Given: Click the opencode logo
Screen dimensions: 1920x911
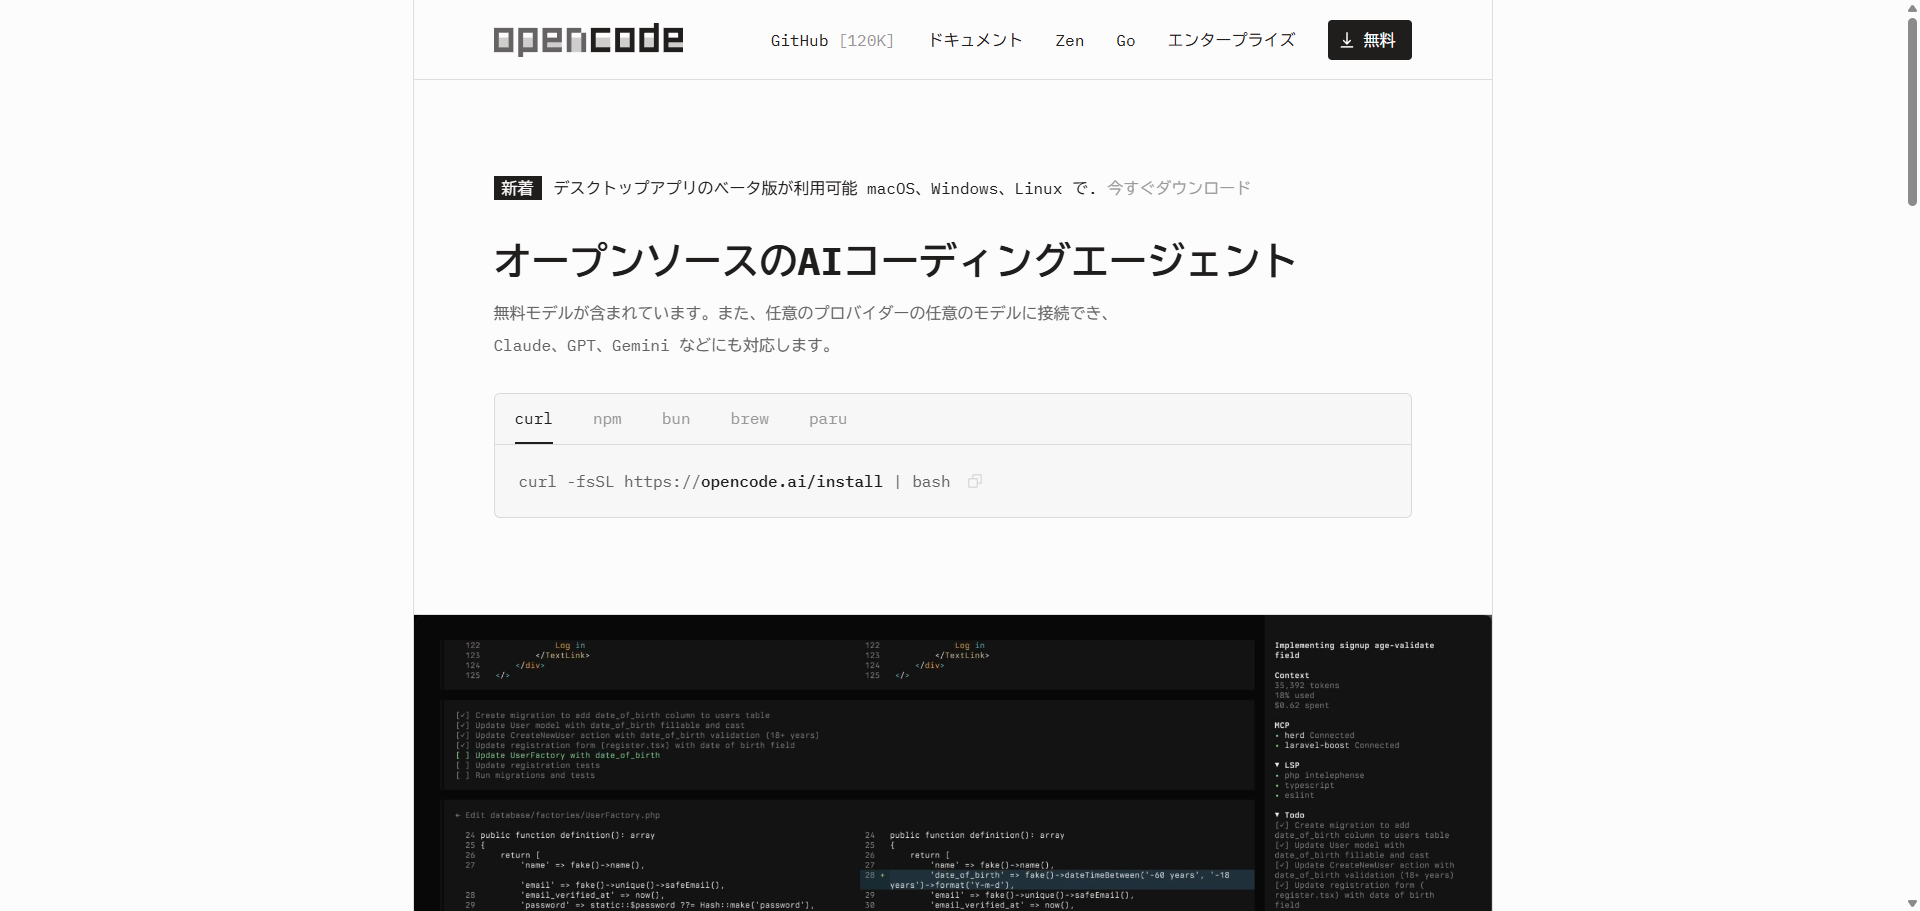Looking at the screenshot, I should click(588, 40).
